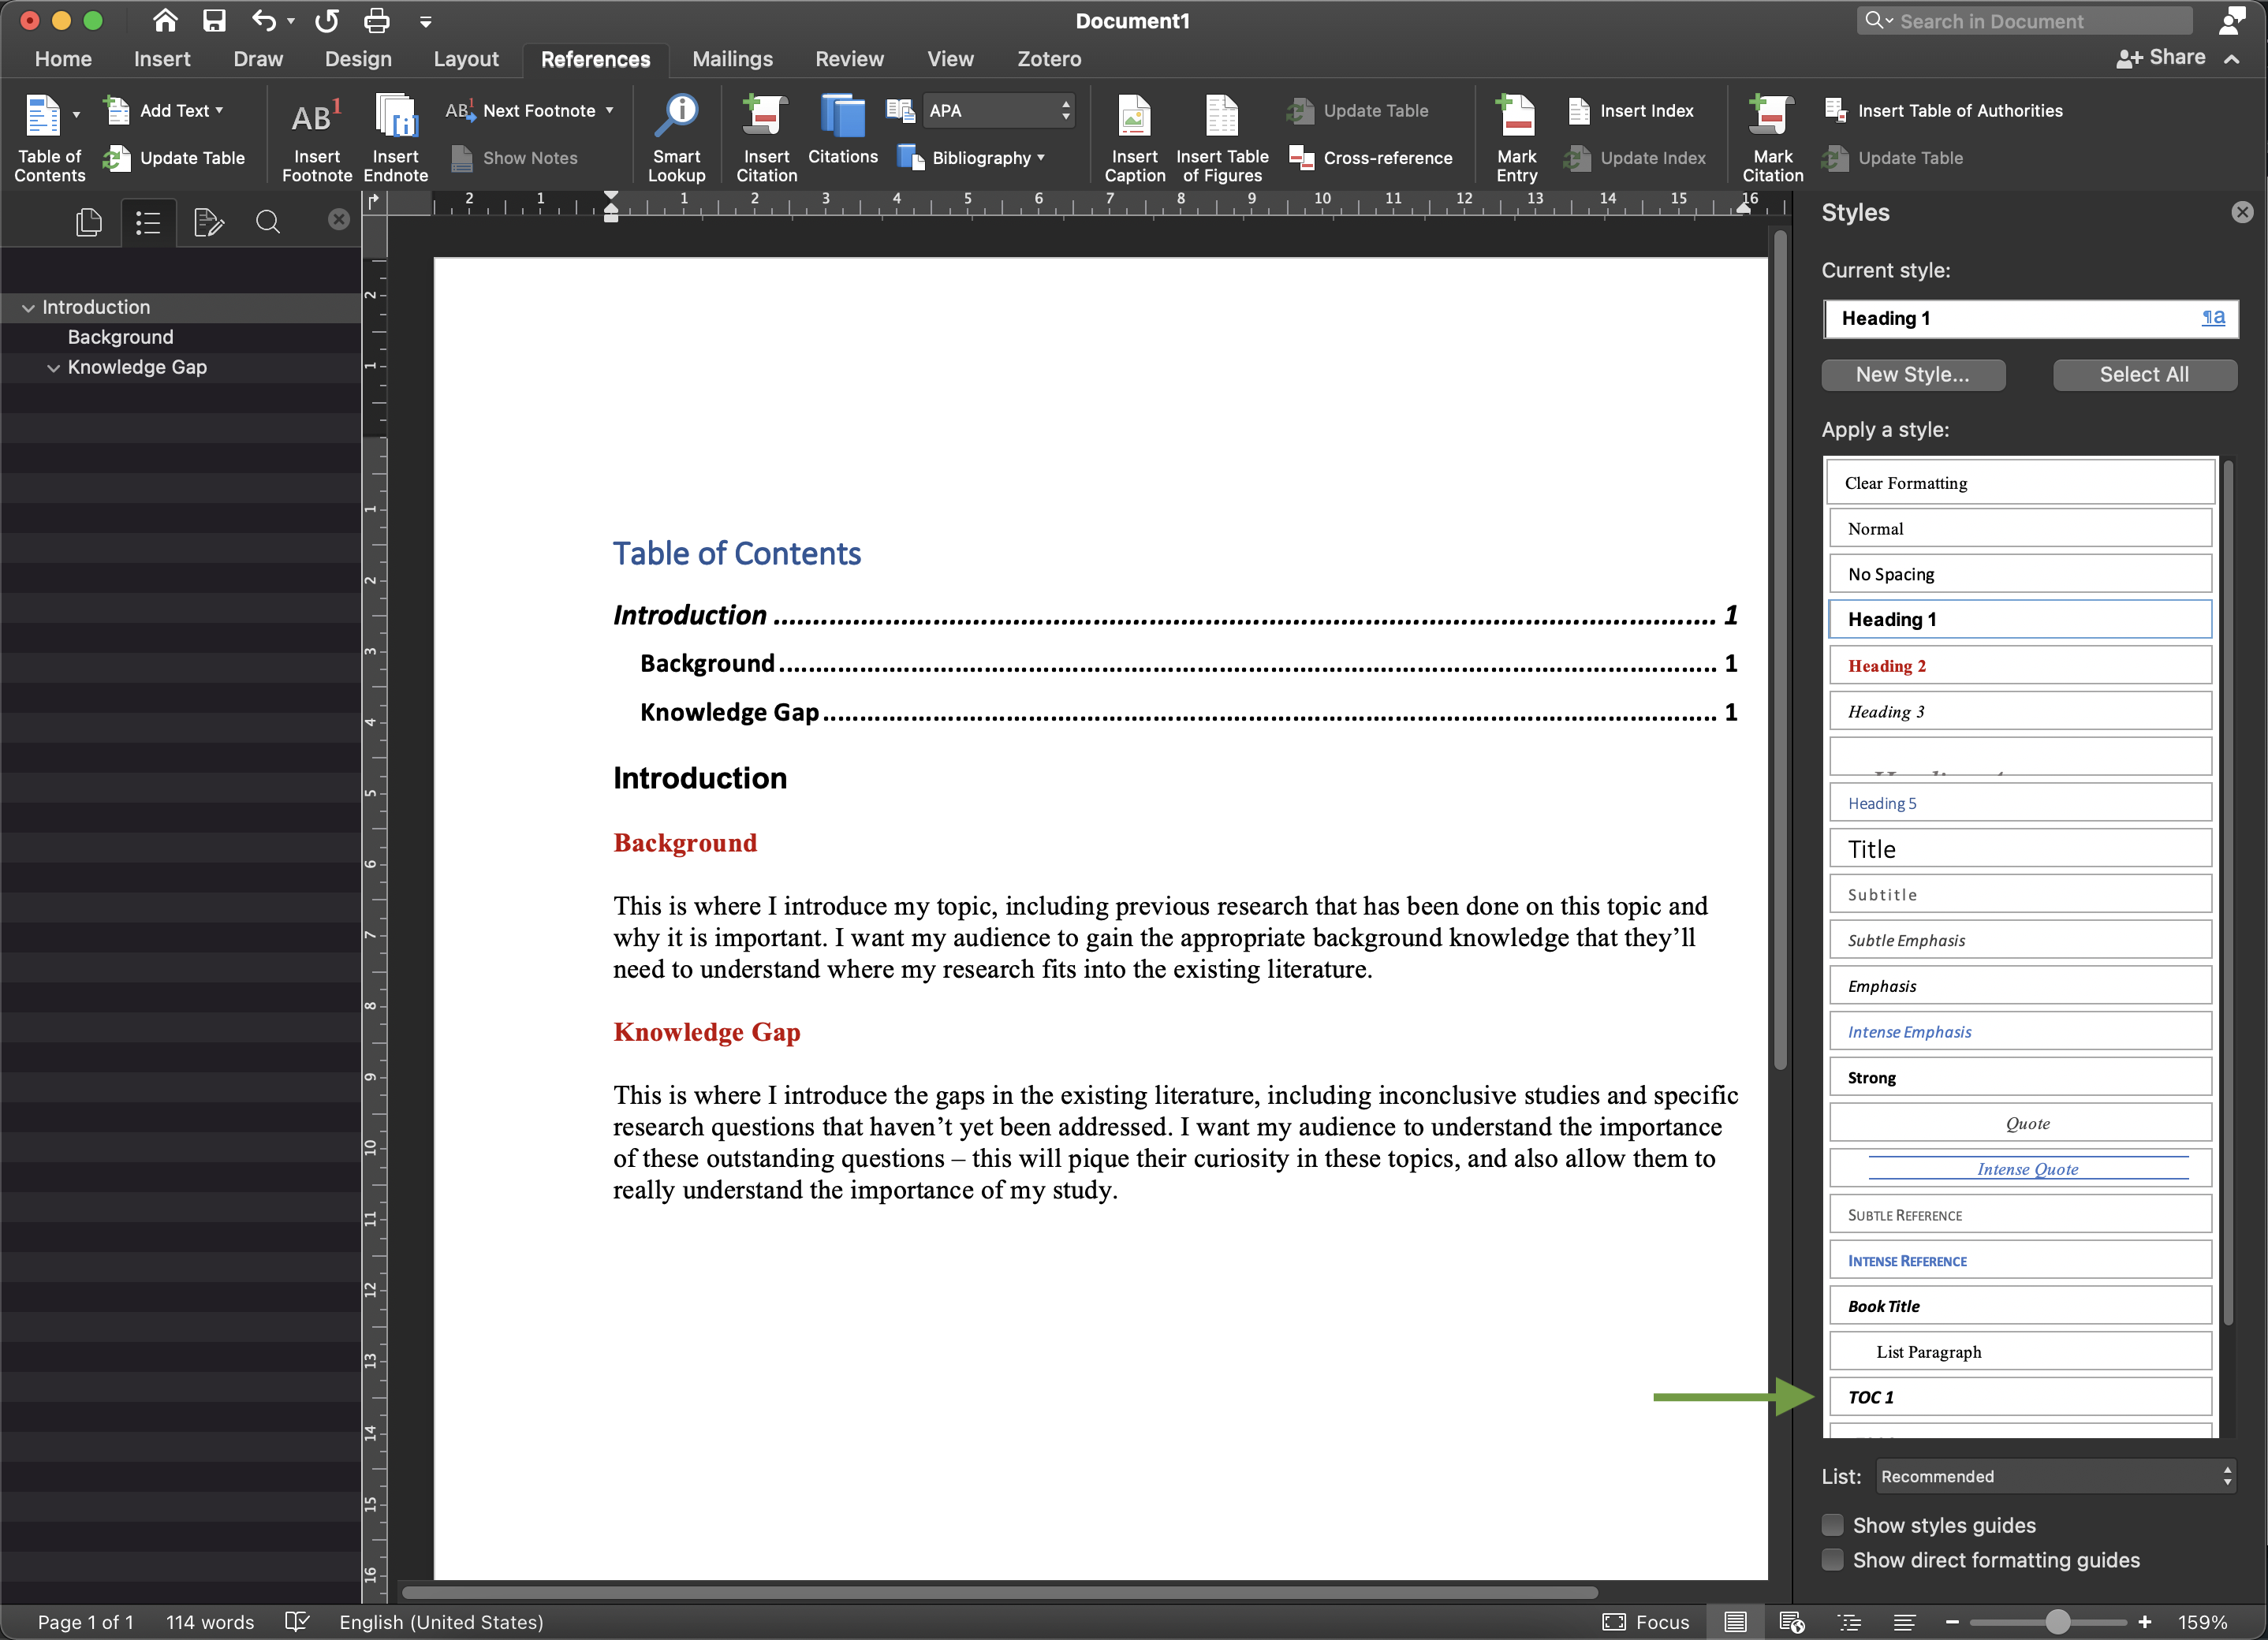
Task: Open the Citations pane
Action: click(x=842, y=130)
